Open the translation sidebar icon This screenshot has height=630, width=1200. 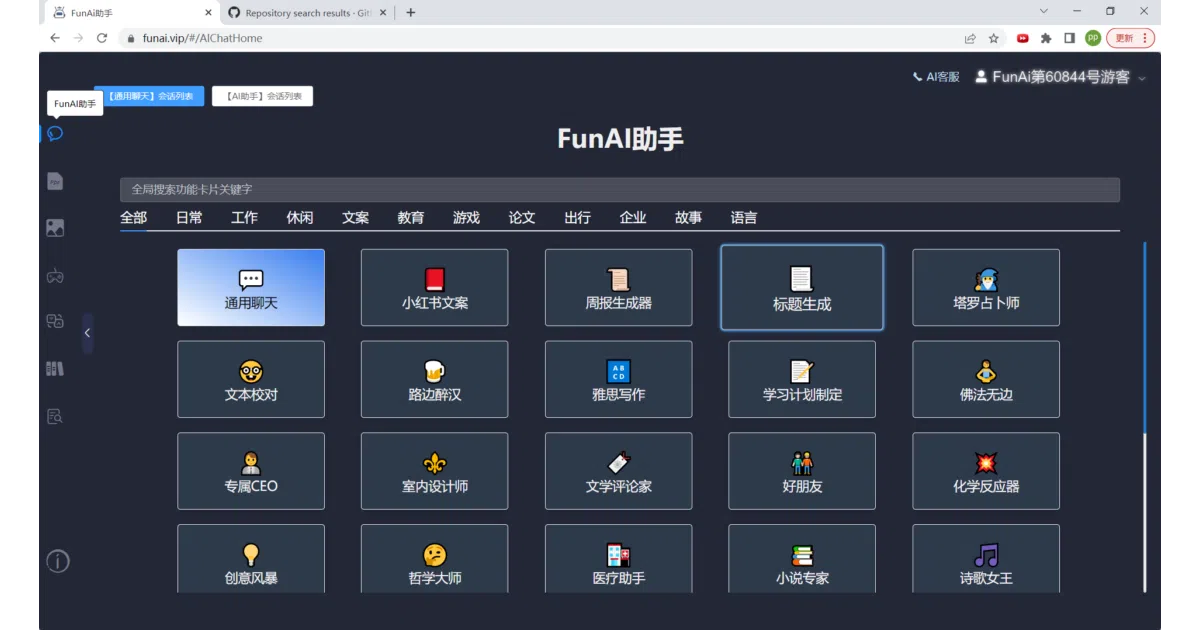55,322
